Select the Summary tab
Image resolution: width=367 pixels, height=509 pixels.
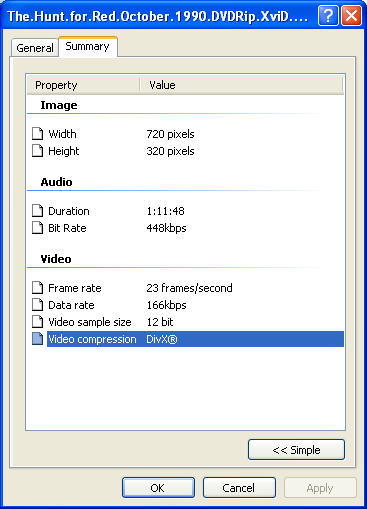point(88,46)
